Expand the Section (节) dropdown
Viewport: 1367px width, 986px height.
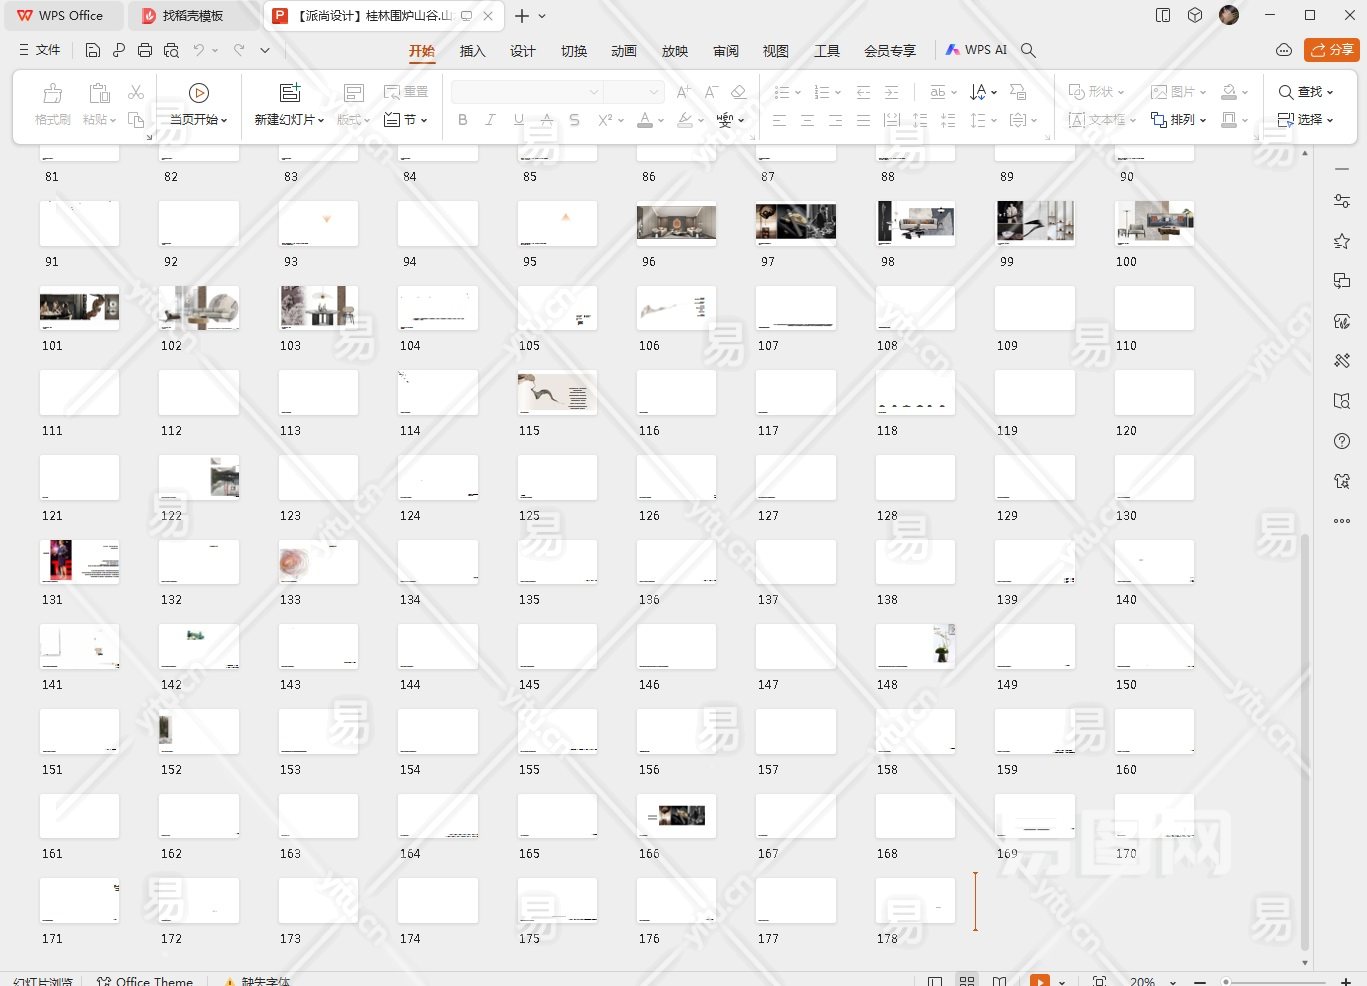[x=406, y=120]
